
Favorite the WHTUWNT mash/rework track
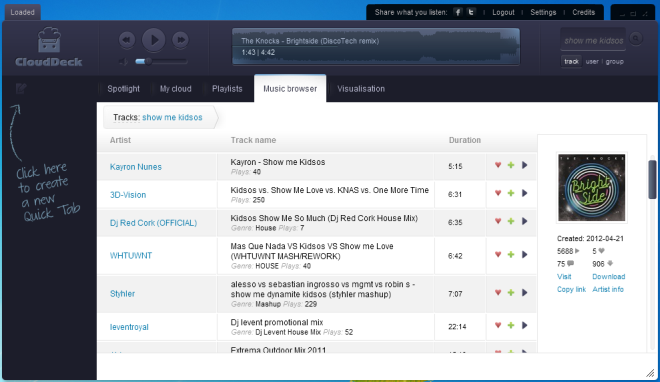tap(498, 255)
